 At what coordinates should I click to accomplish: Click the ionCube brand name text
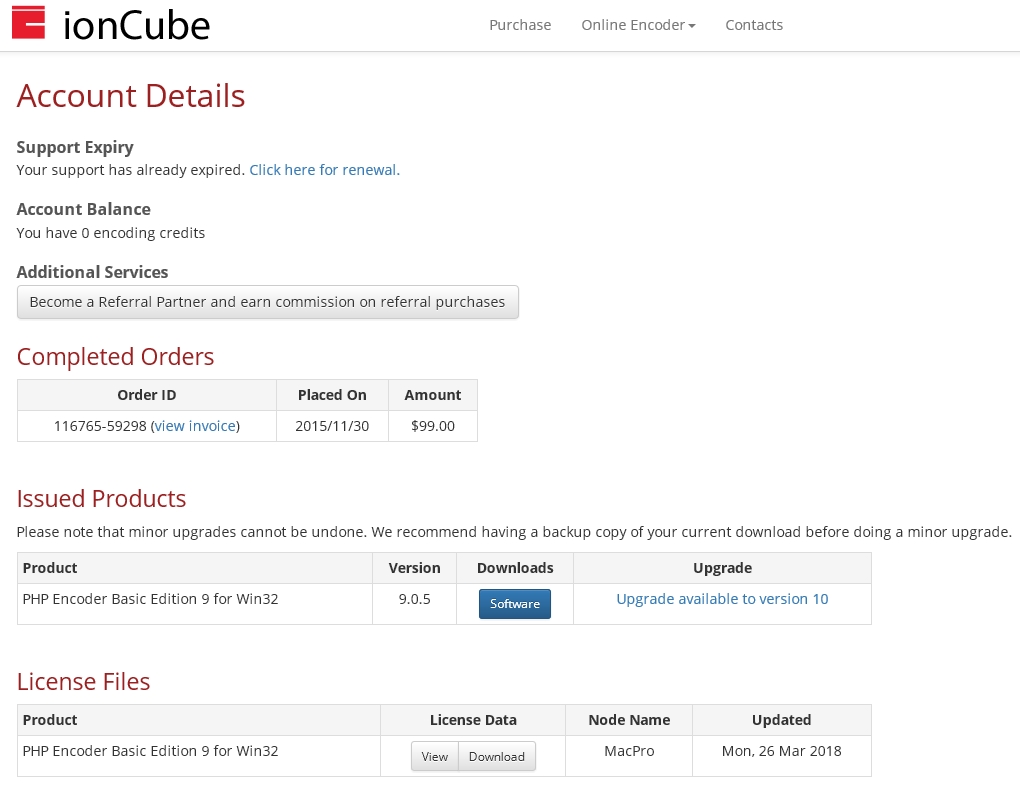[137, 25]
